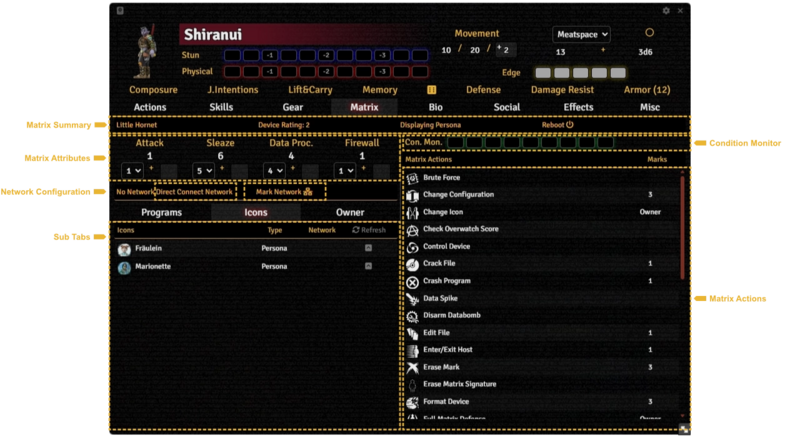Click the Crack File action icon
This screenshot has height=438, width=800.
click(412, 263)
